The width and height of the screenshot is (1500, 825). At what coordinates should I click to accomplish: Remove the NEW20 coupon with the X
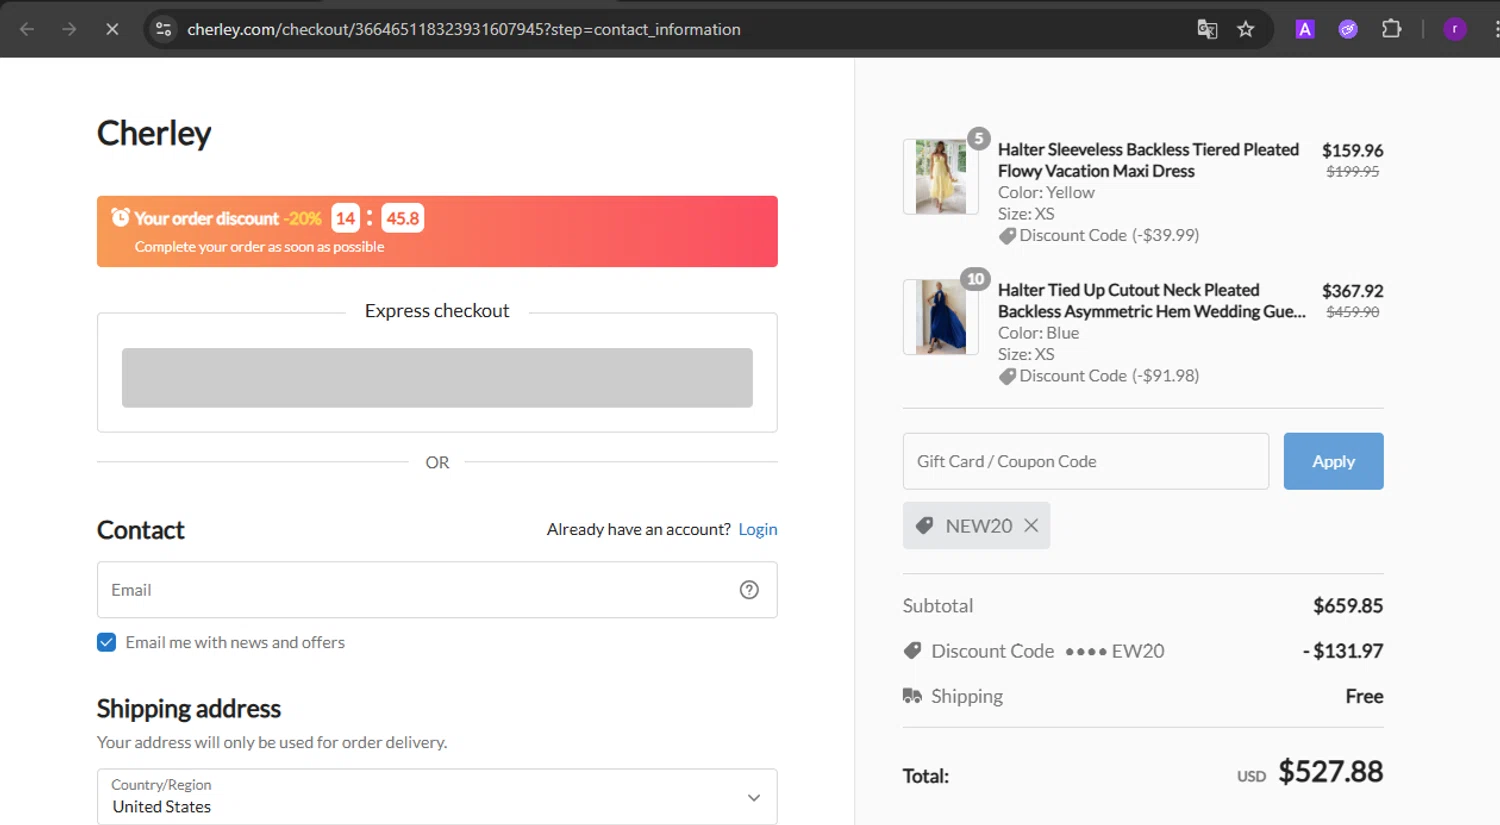click(x=1031, y=525)
